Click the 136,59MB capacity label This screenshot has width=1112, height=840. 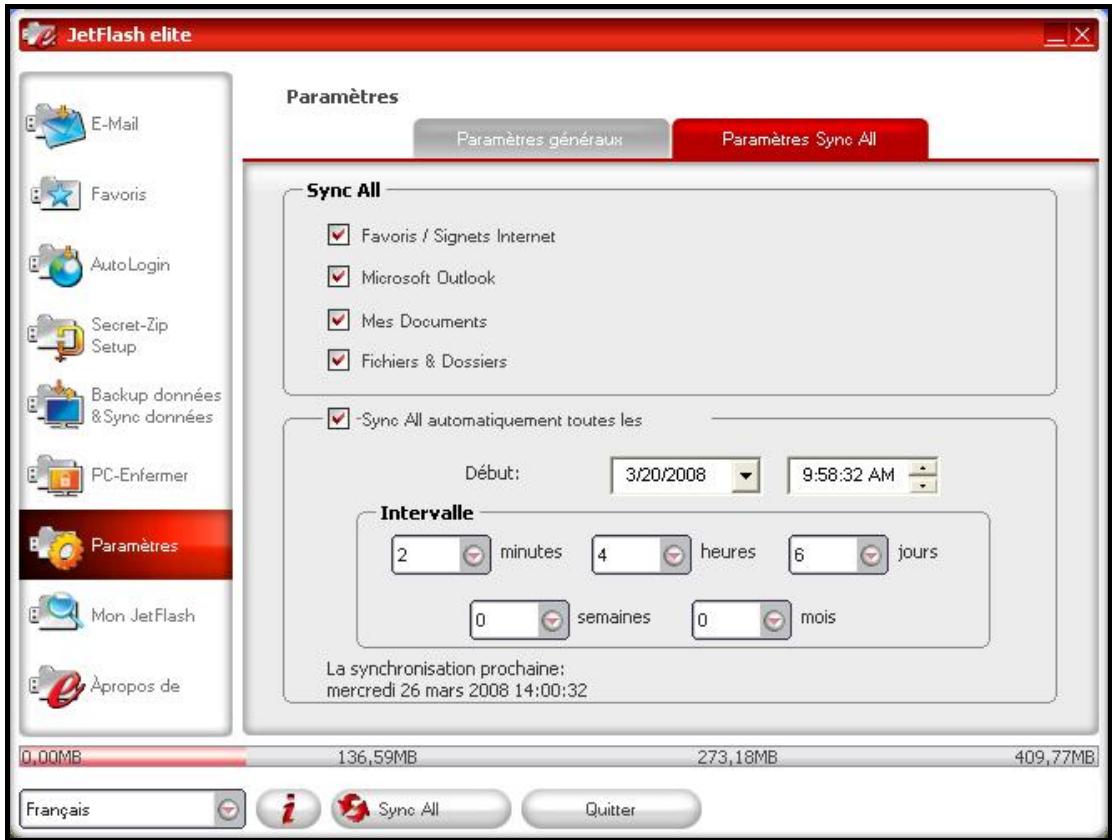pos(377,758)
